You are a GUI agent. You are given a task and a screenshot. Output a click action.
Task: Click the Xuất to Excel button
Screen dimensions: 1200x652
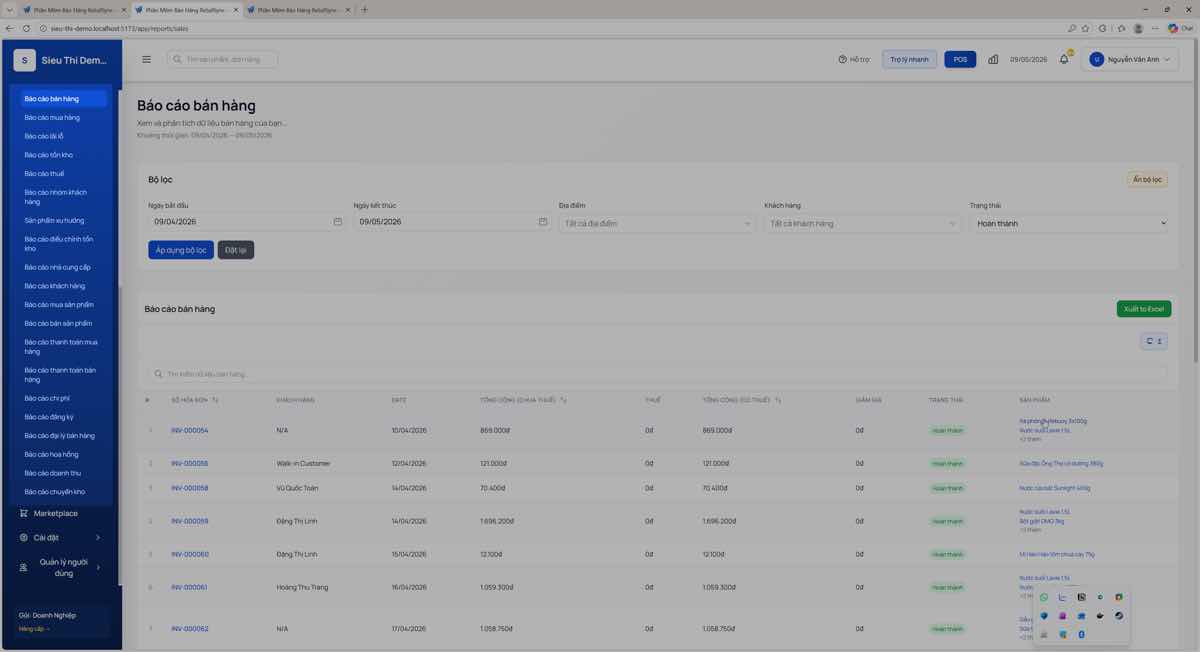pyautogui.click(x=1143, y=309)
